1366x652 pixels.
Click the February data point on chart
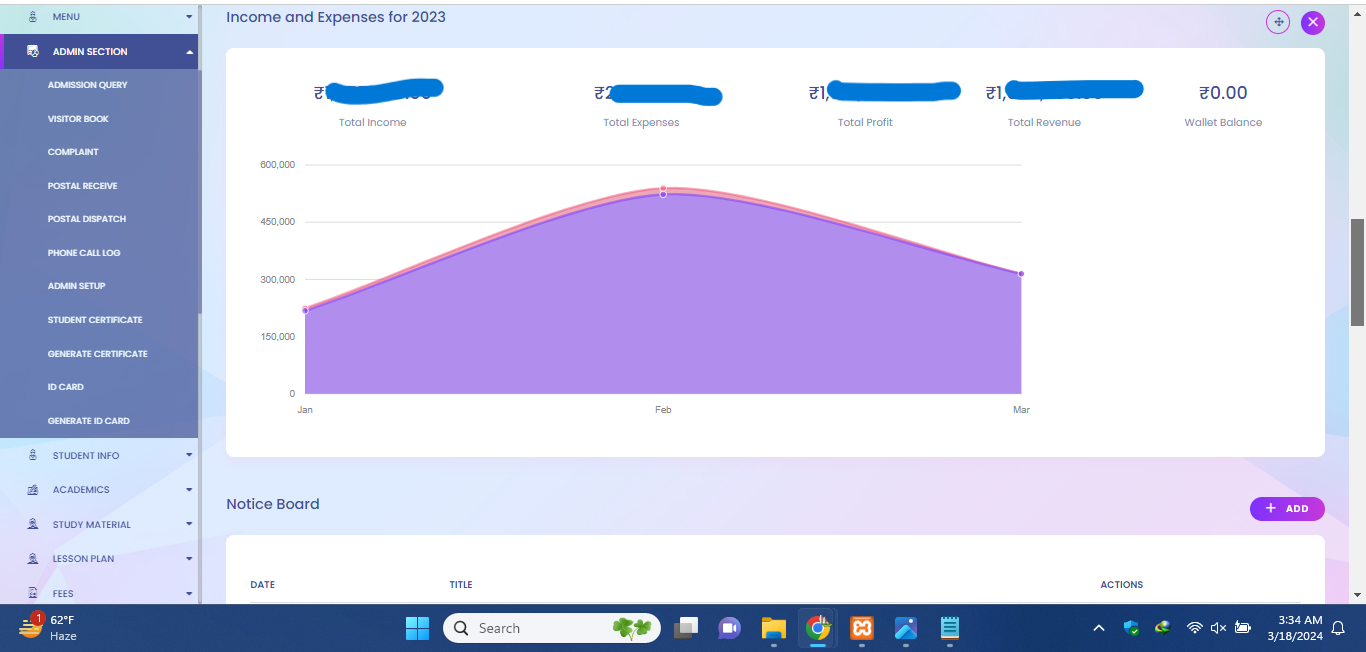point(663,193)
